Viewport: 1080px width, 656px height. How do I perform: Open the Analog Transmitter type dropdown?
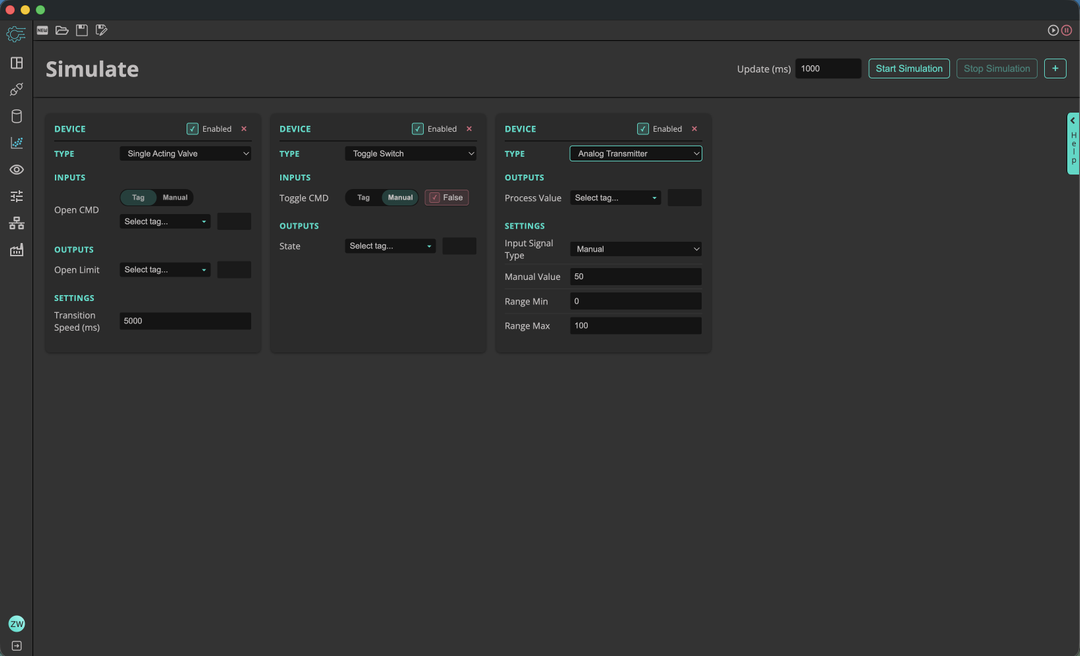pos(635,154)
